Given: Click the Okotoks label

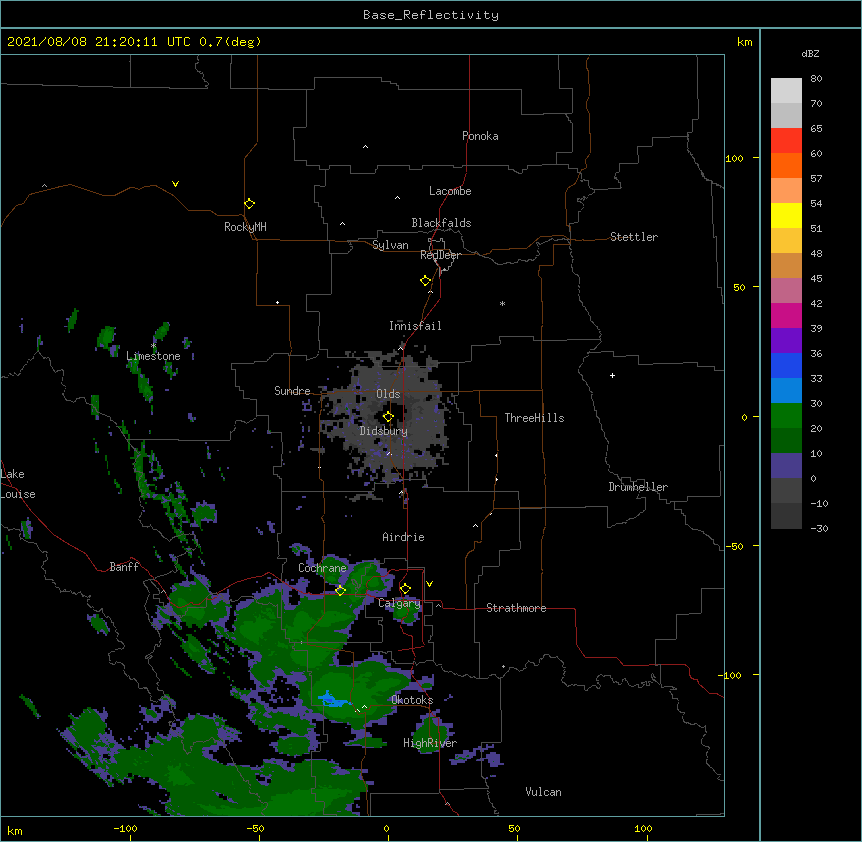Looking at the screenshot, I should (412, 700).
